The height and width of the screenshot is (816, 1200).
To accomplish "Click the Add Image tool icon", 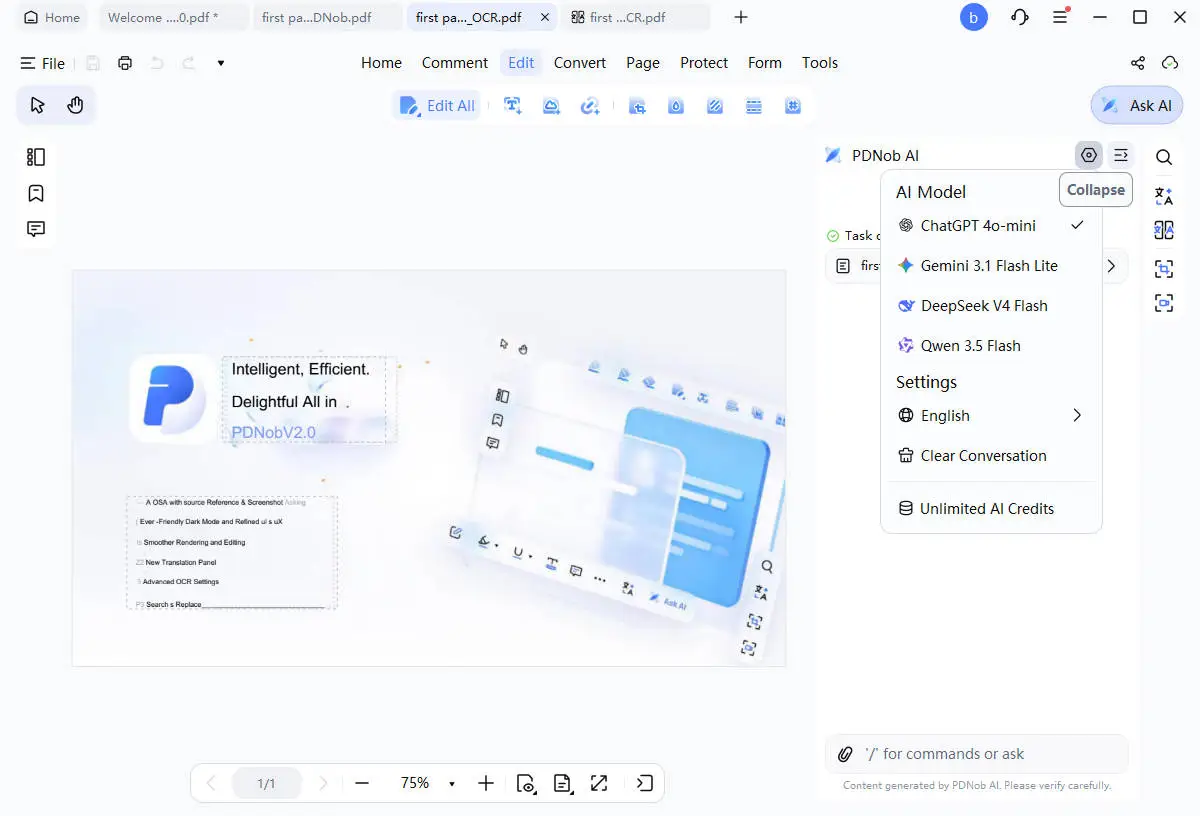I will tap(551, 105).
